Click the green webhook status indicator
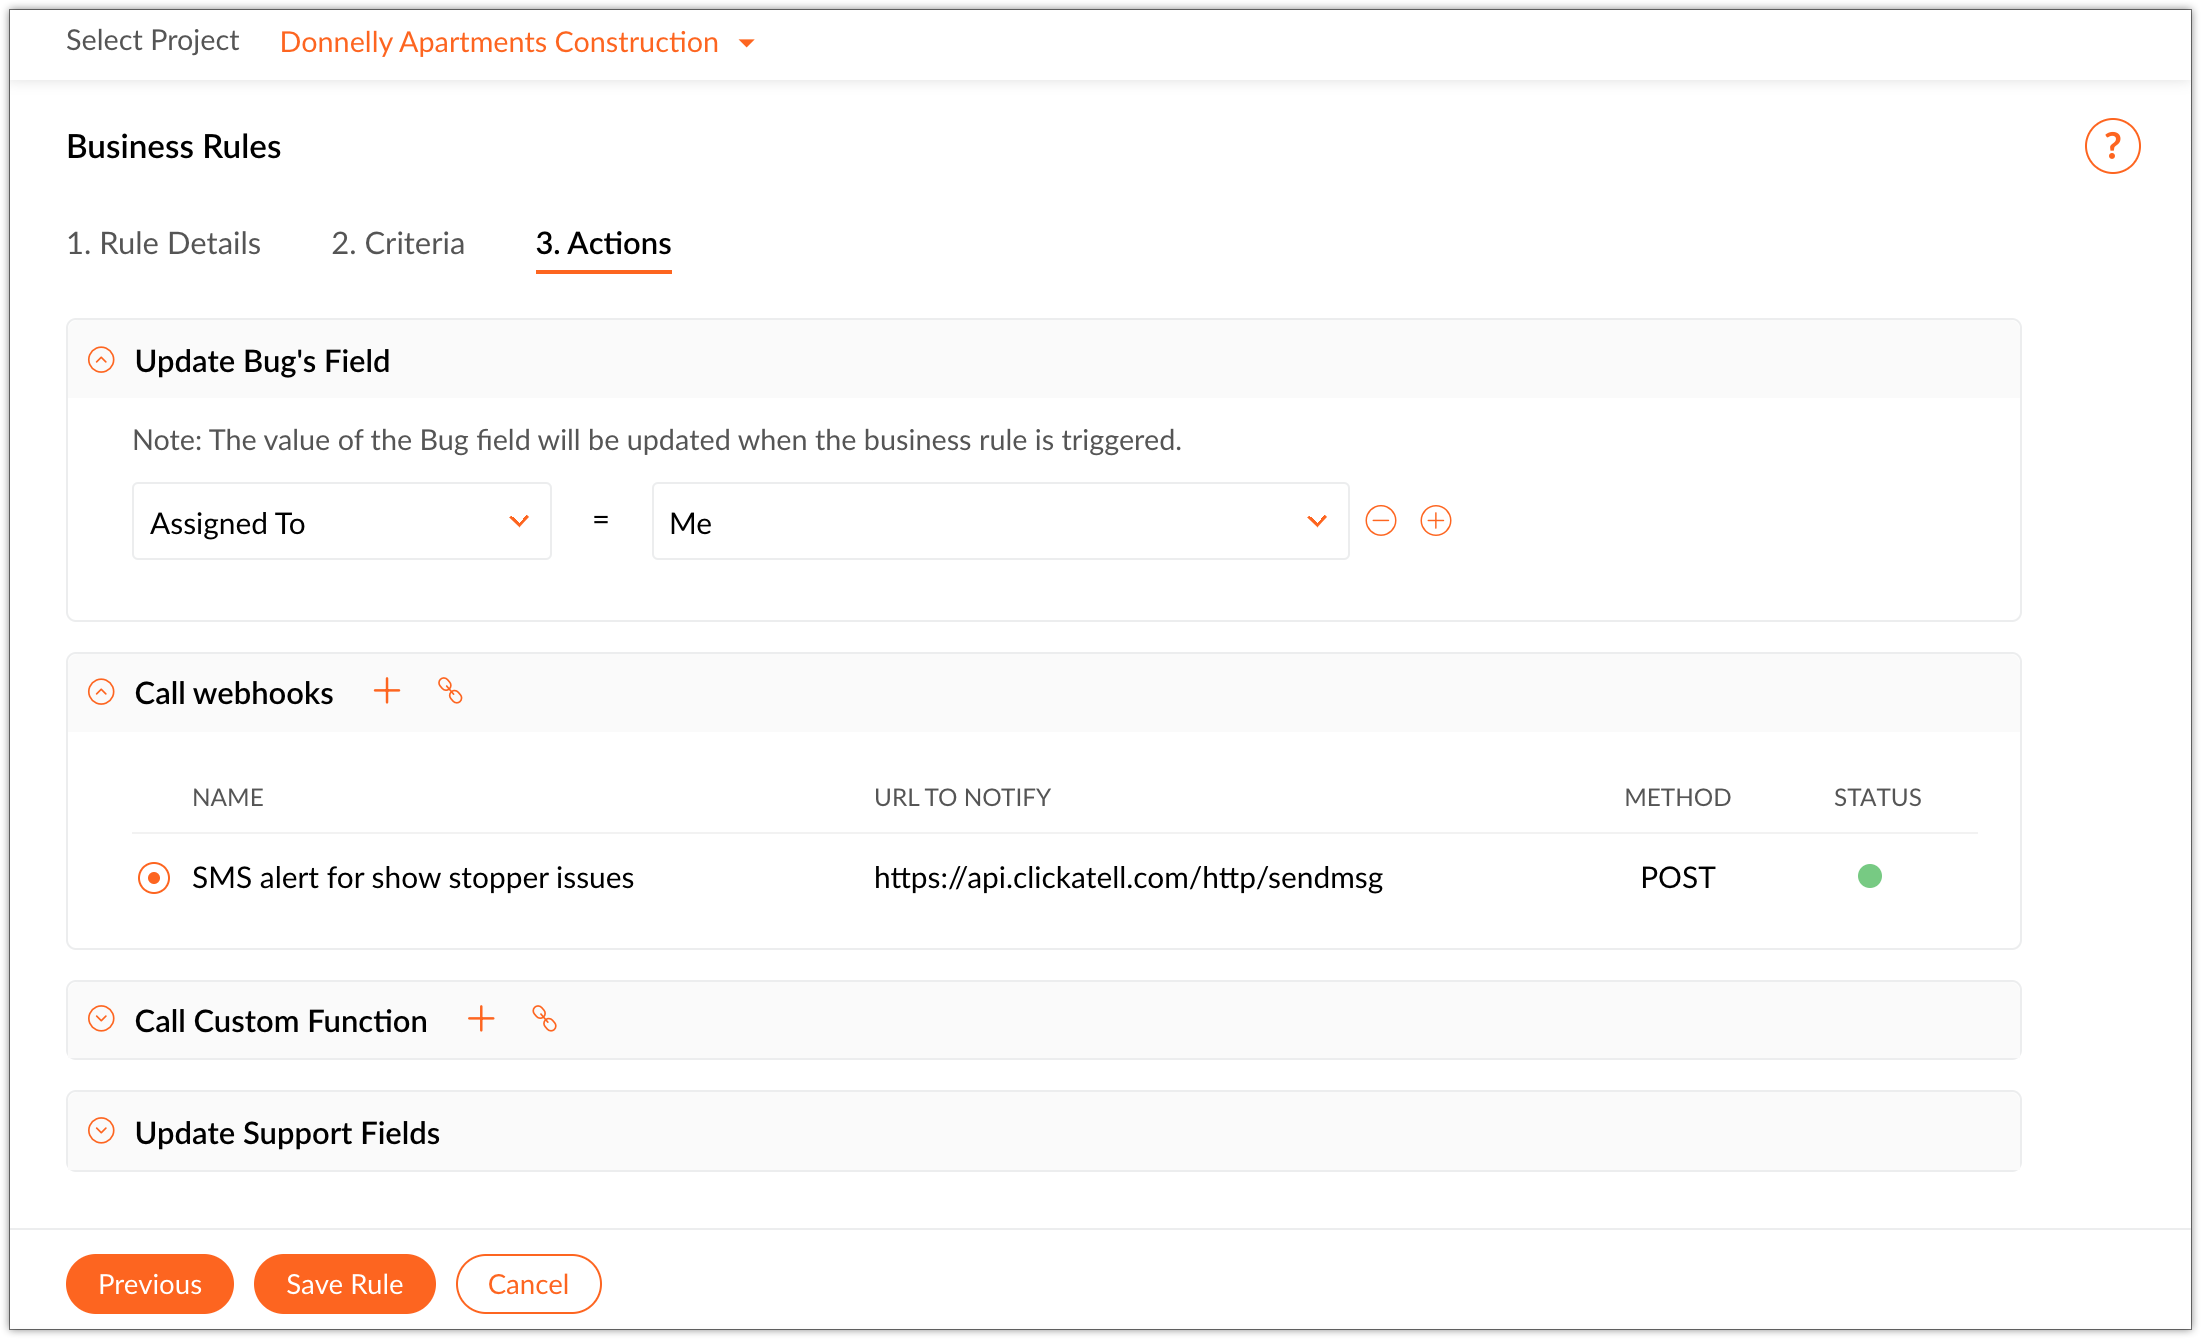Viewport: 2201px width, 1339px height. coord(1869,877)
